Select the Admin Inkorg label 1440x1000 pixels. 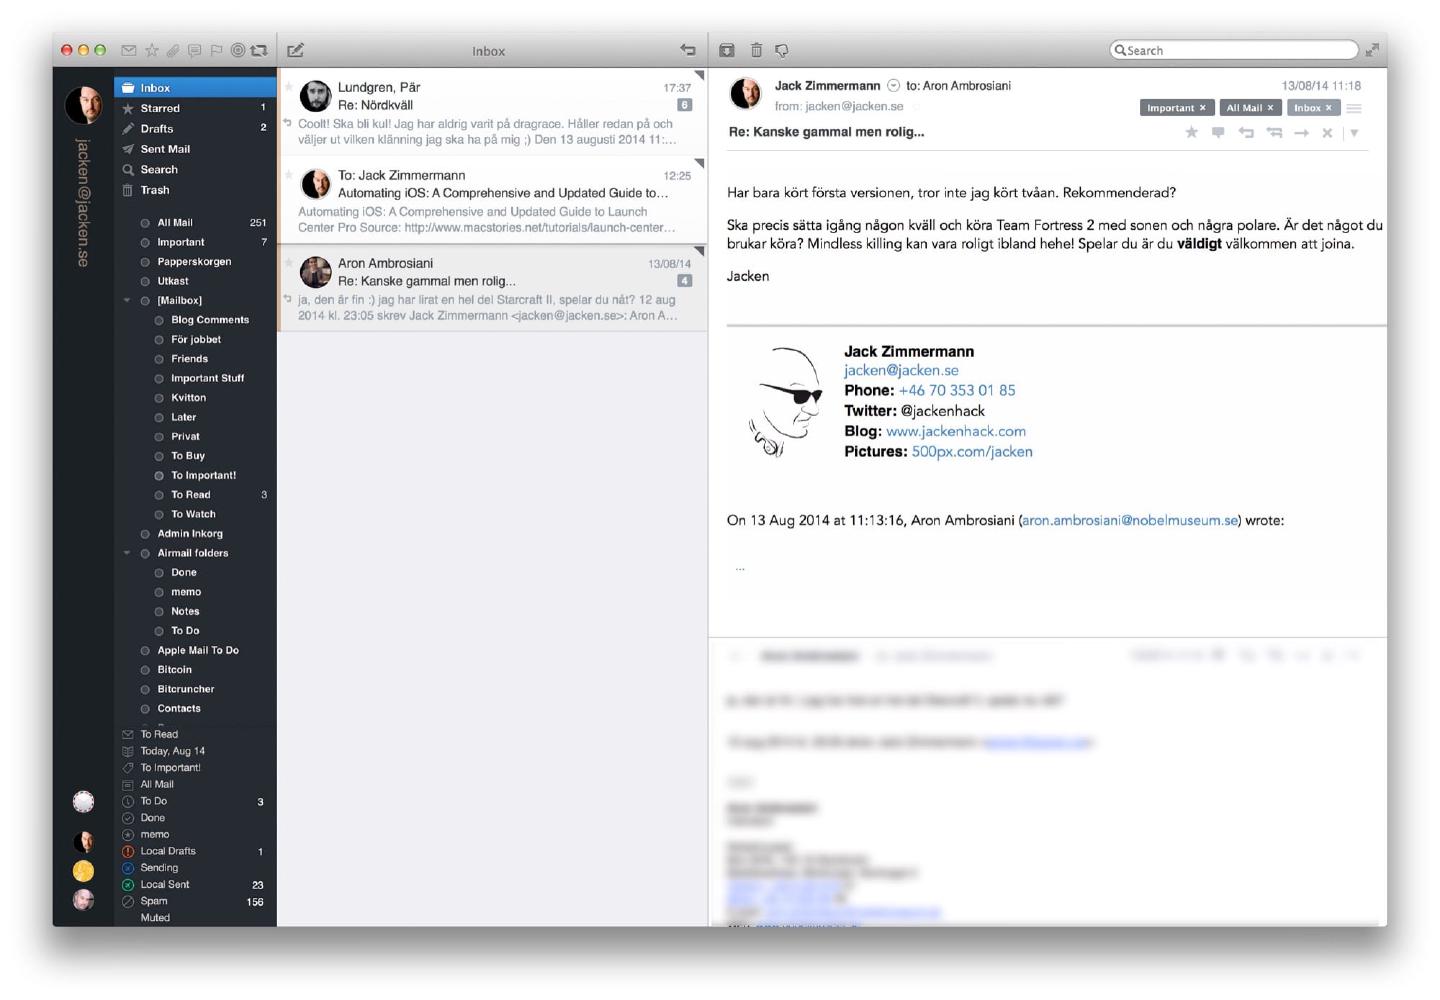point(190,533)
